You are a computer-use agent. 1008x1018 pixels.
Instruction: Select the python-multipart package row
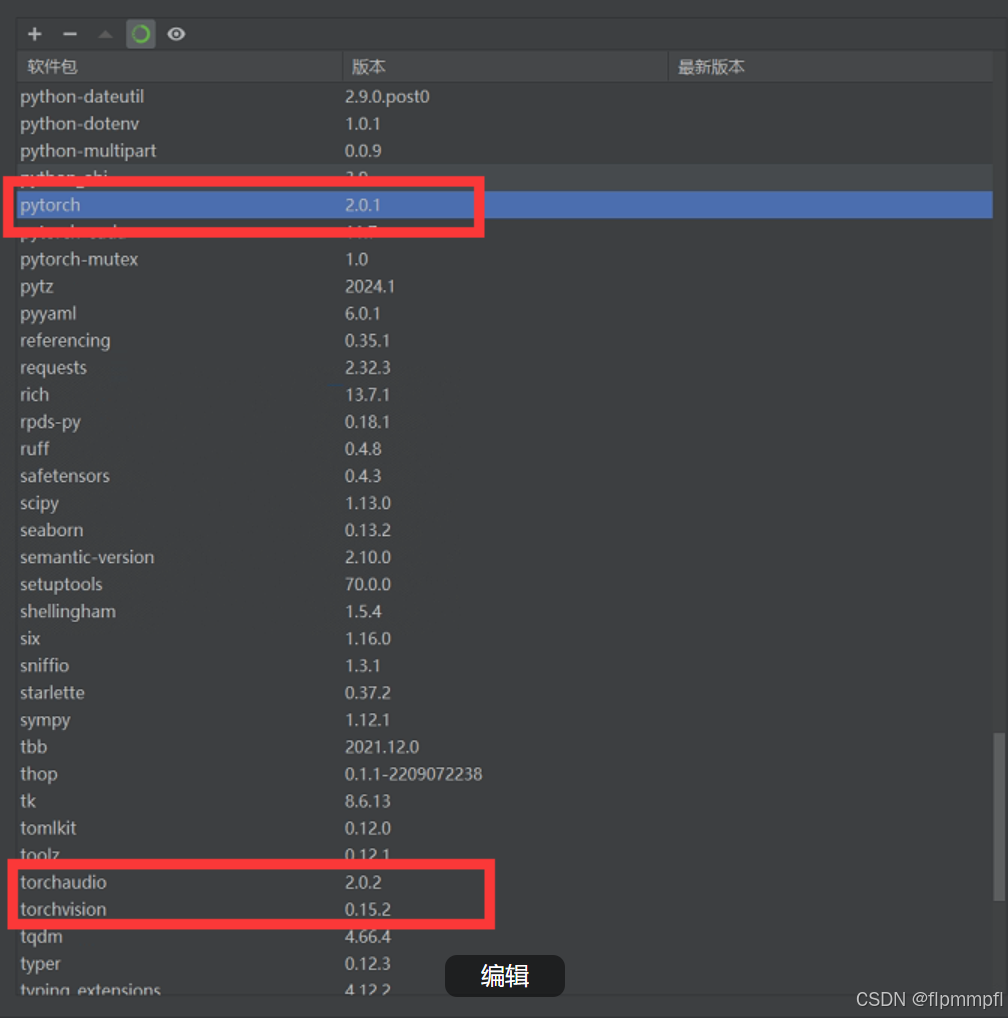504,151
